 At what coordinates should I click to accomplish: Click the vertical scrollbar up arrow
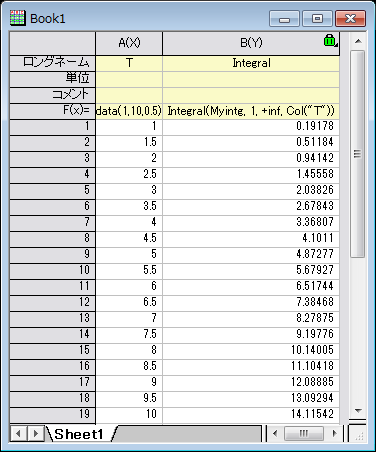[x=358, y=41]
